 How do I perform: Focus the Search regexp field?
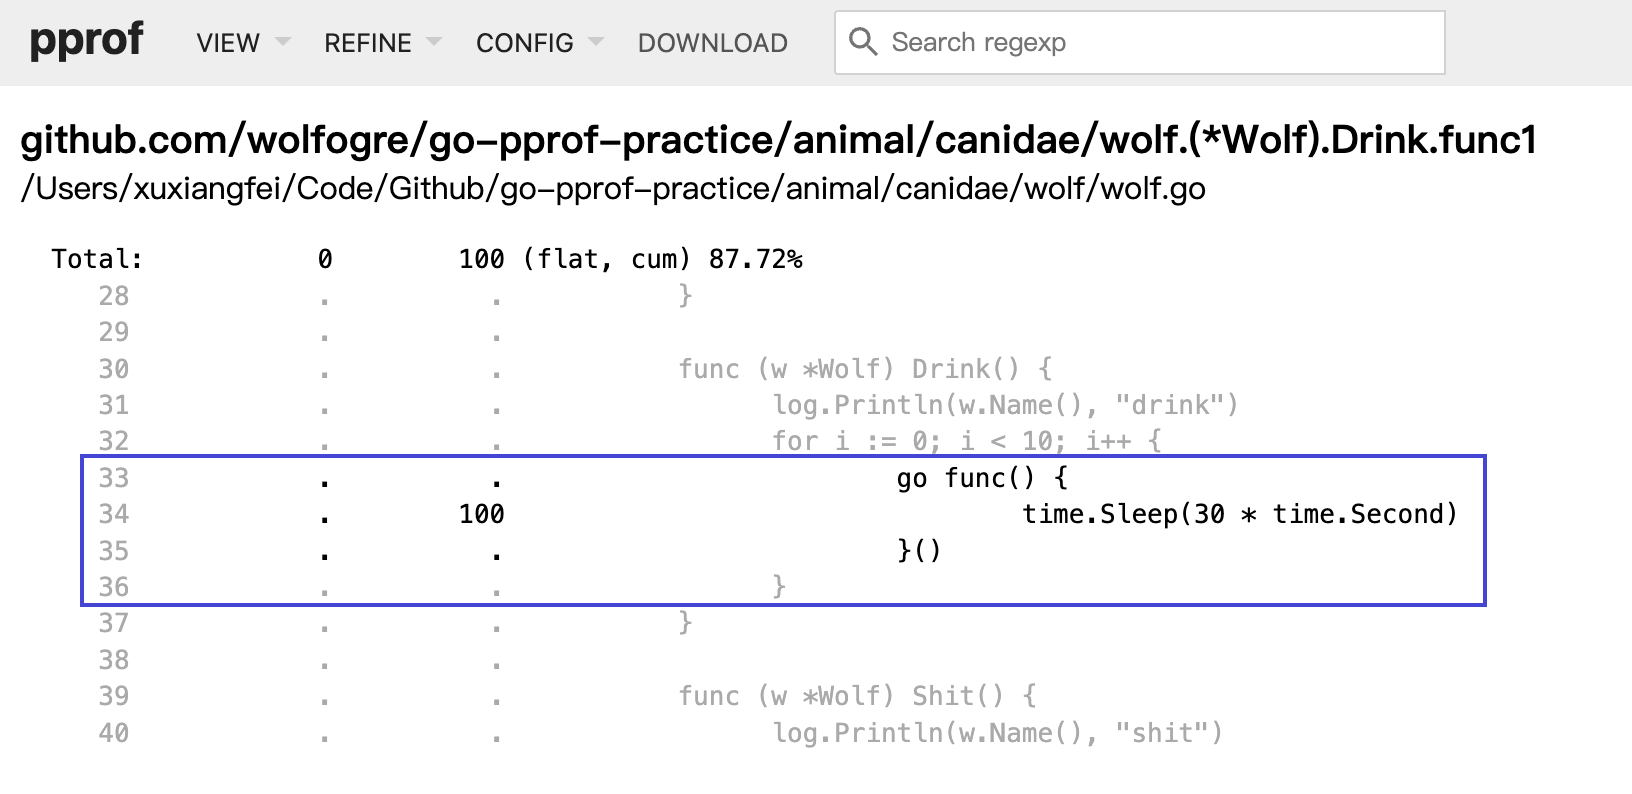tap(1160, 42)
